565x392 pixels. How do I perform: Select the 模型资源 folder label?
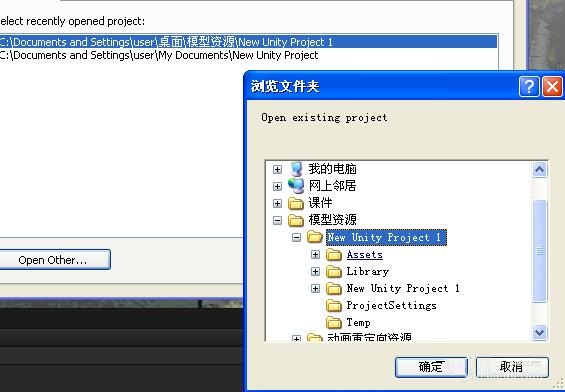pyautogui.click(x=332, y=220)
